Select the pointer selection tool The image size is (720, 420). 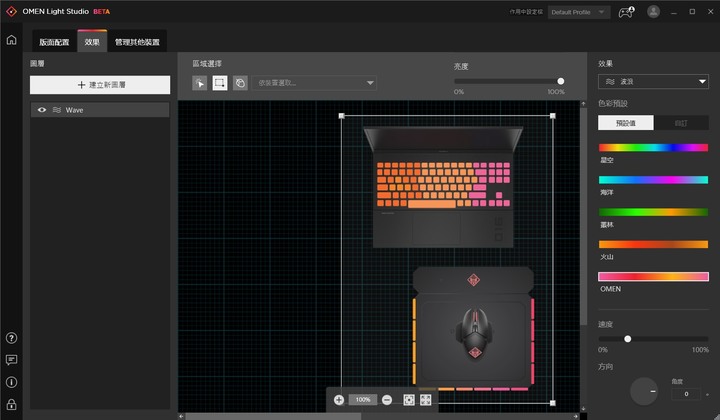pos(199,83)
